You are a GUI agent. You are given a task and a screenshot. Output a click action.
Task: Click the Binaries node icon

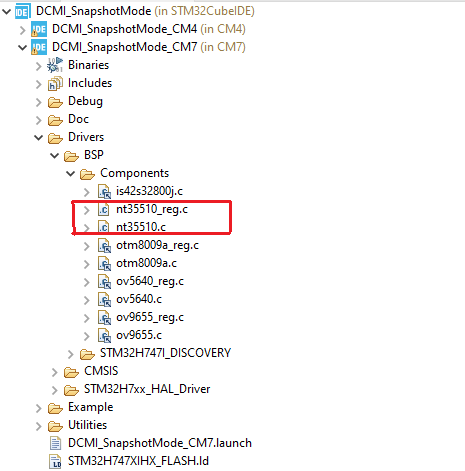(x=55, y=65)
